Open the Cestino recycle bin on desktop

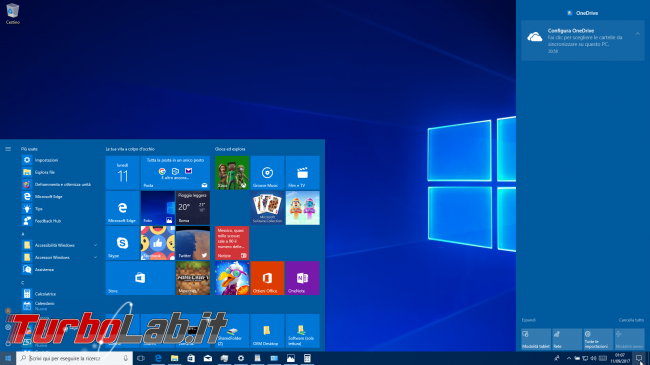(12, 13)
